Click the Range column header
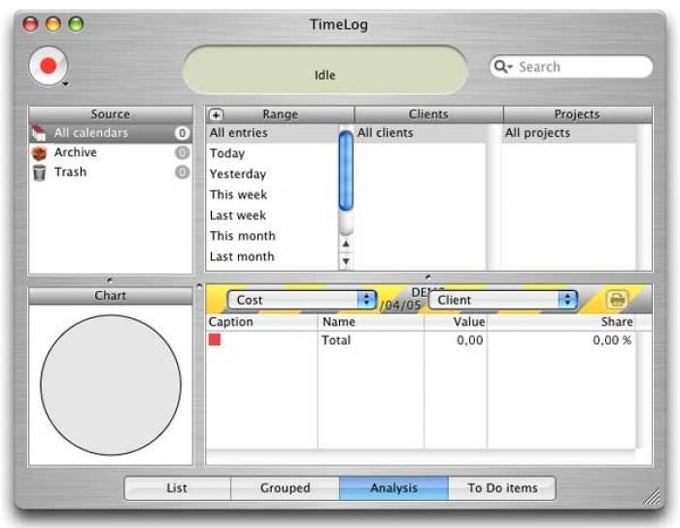 click(280, 114)
